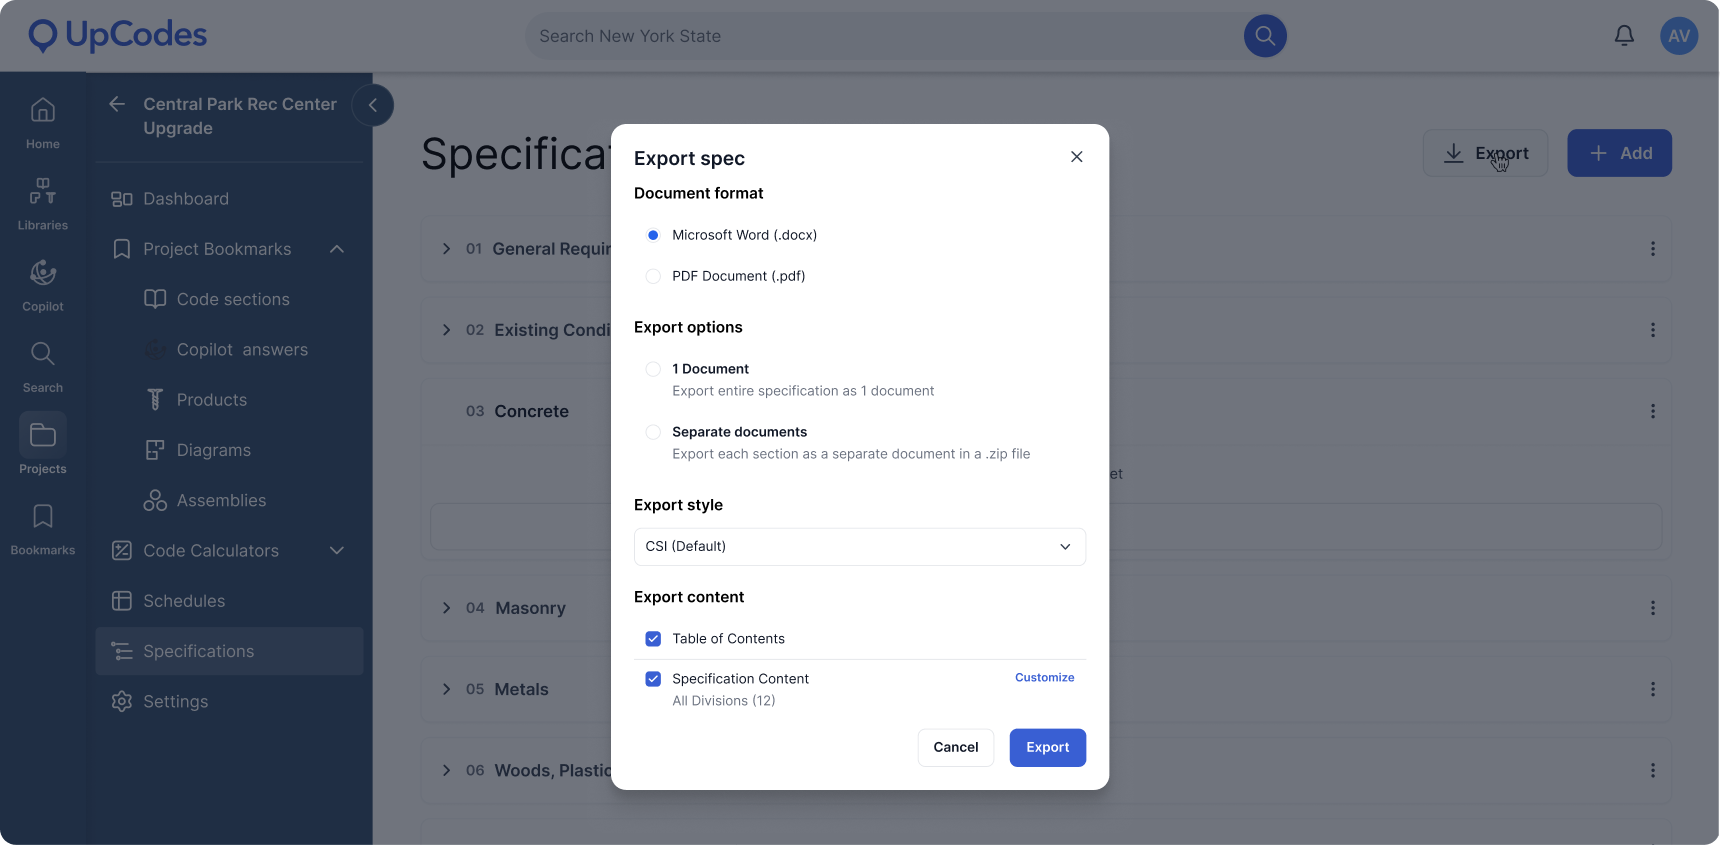Click the notifications bell icon
The height and width of the screenshot is (845, 1720).
(x=1624, y=36)
